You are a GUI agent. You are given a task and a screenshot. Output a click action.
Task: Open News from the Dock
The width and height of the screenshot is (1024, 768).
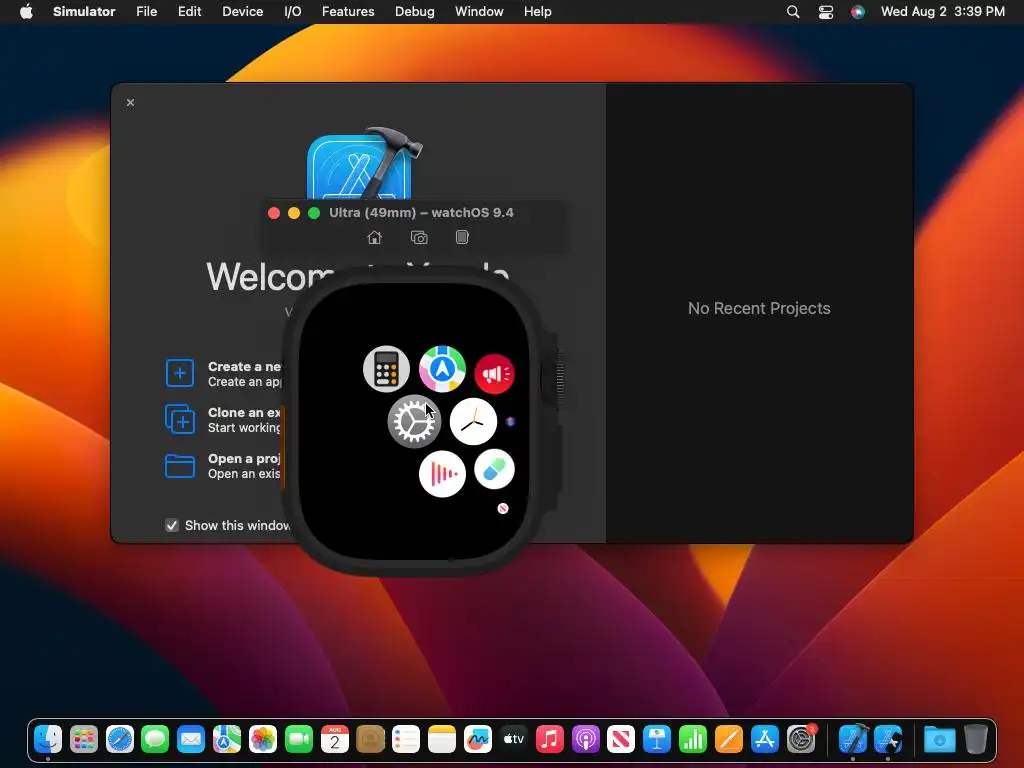pyautogui.click(x=621, y=739)
